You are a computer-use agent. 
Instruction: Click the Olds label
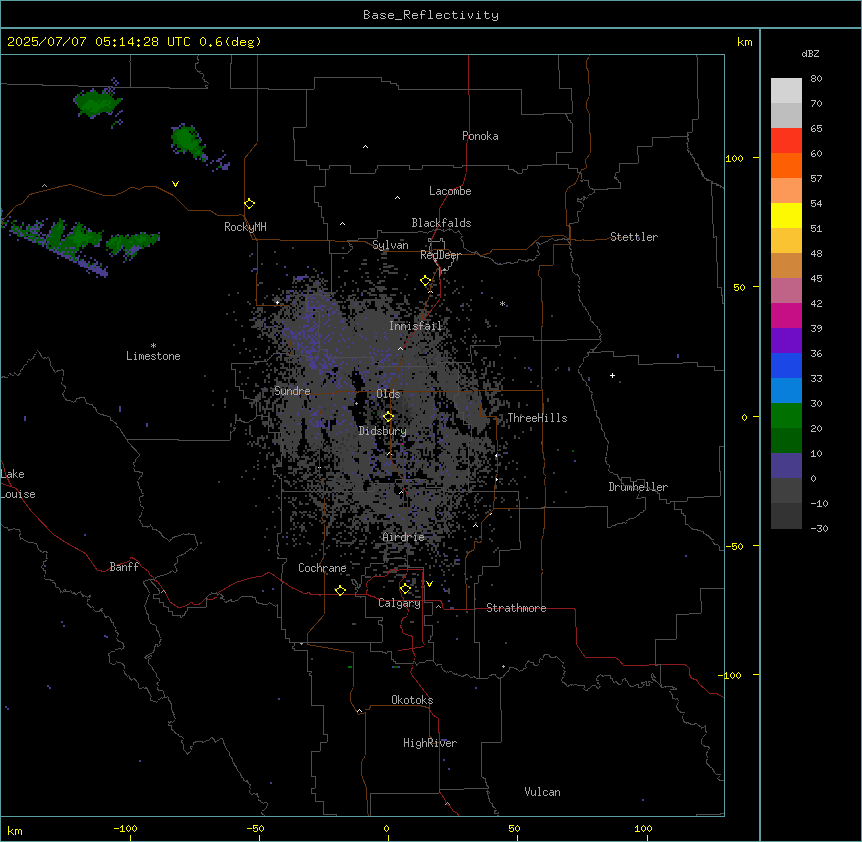click(388, 394)
